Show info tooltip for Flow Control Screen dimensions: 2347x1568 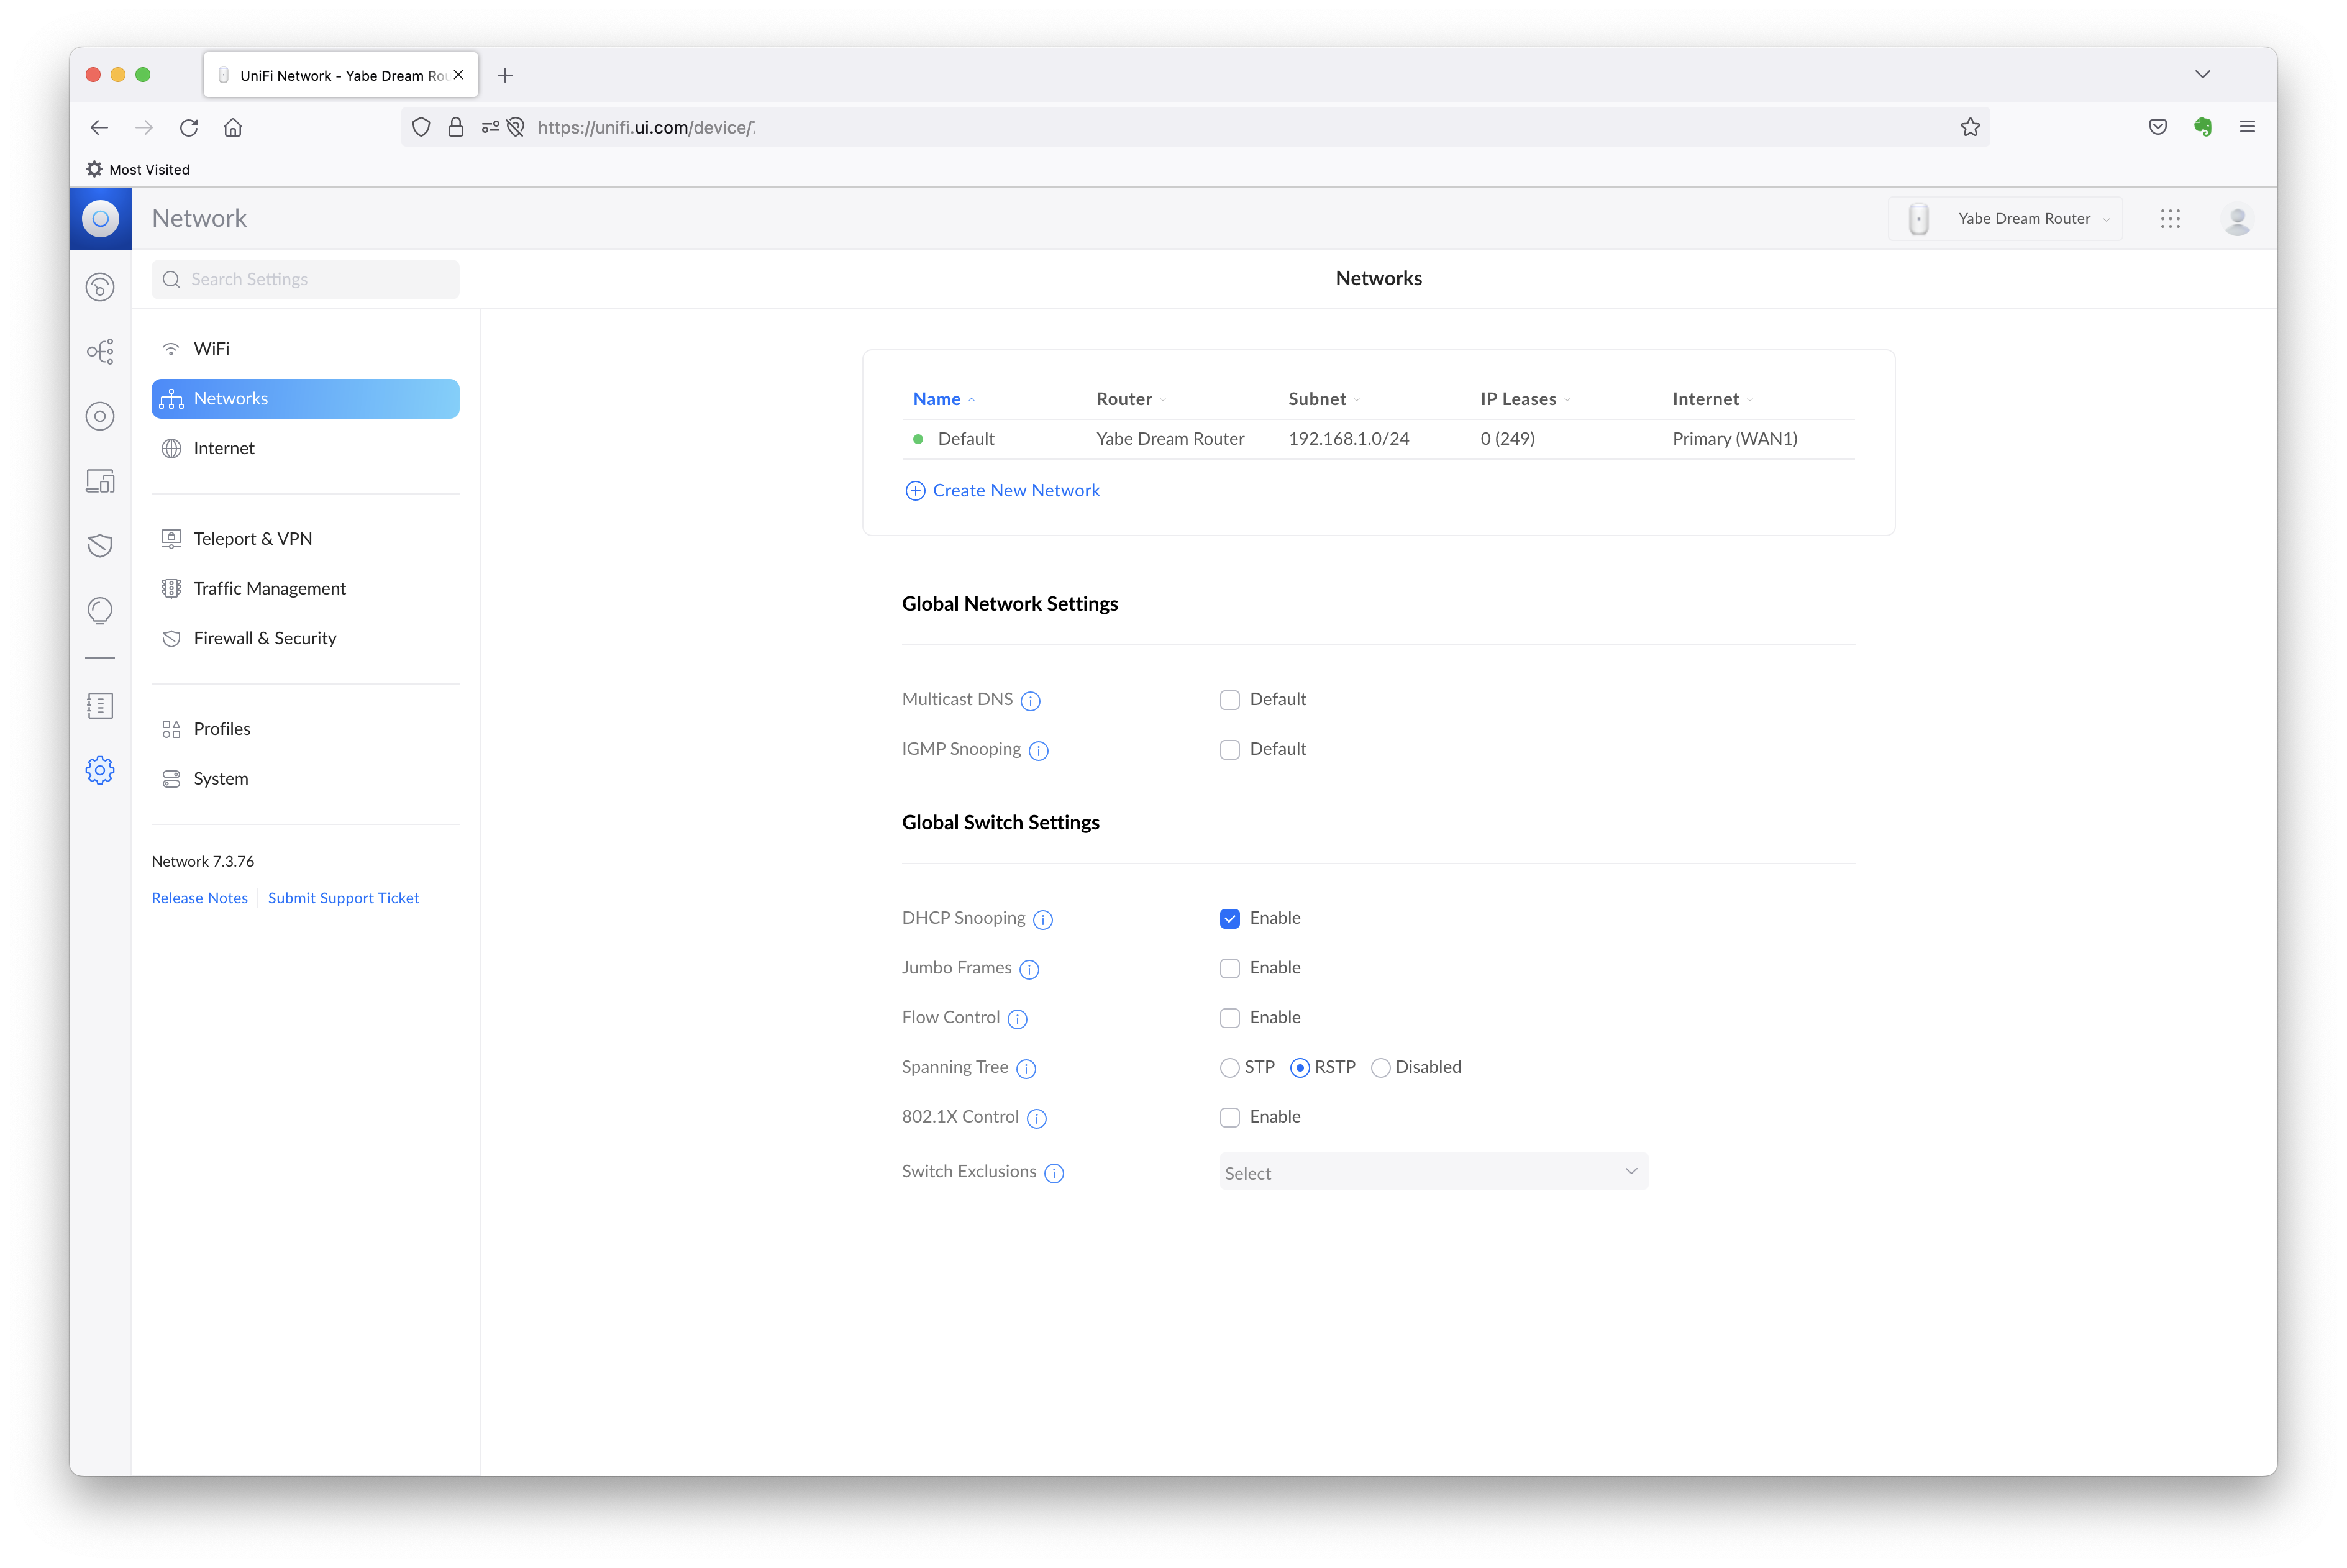click(x=1017, y=1019)
